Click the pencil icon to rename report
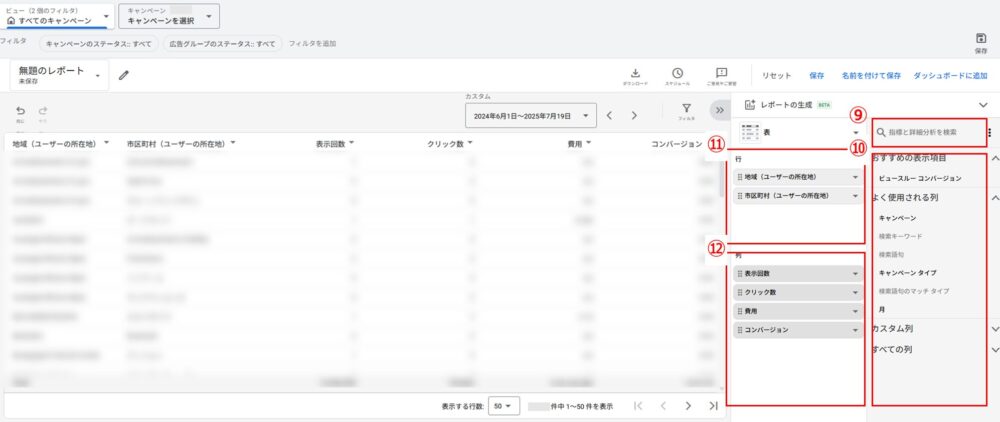Image resolution: width=1000 pixels, height=422 pixels. tap(124, 75)
